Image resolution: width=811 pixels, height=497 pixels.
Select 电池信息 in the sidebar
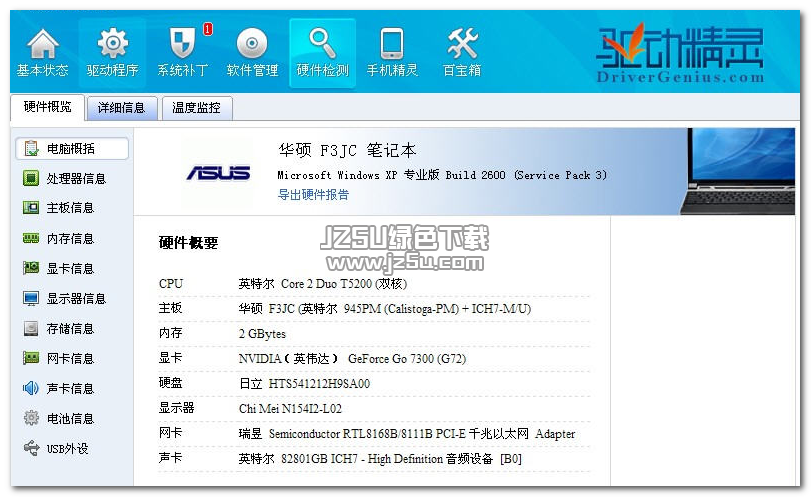(x=72, y=418)
